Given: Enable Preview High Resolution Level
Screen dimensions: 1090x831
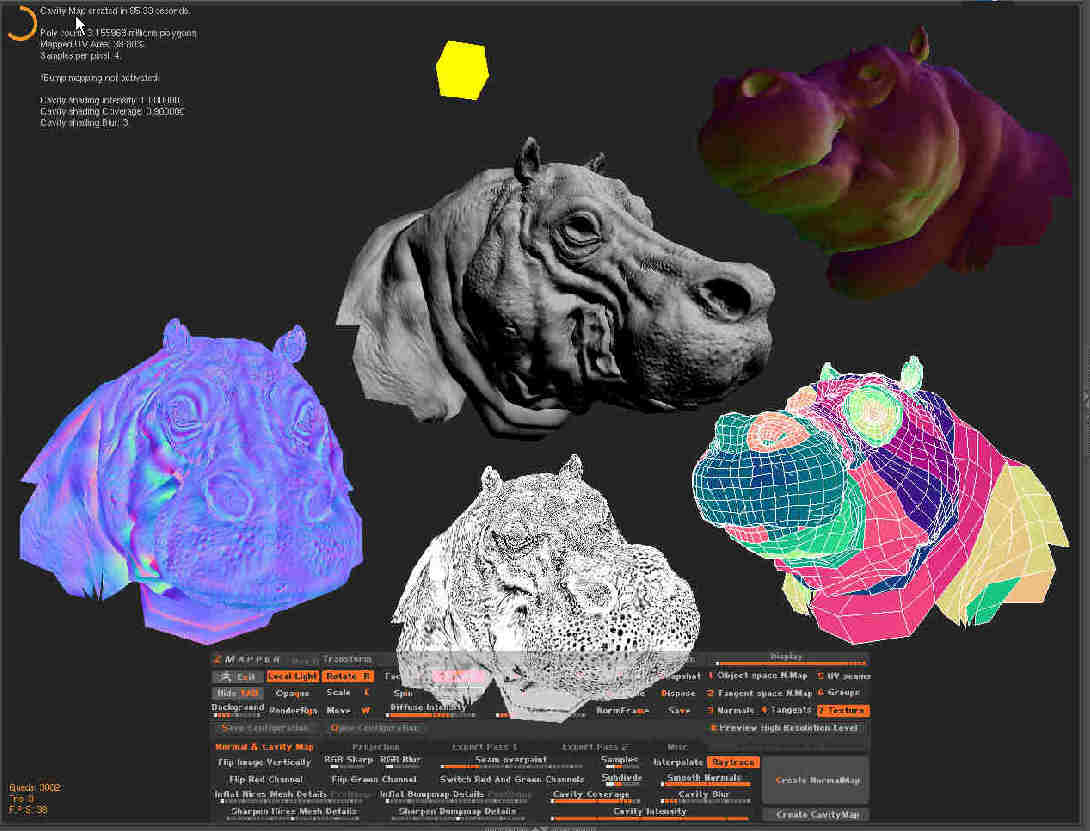Looking at the screenshot, I should (x=783, y=727).
